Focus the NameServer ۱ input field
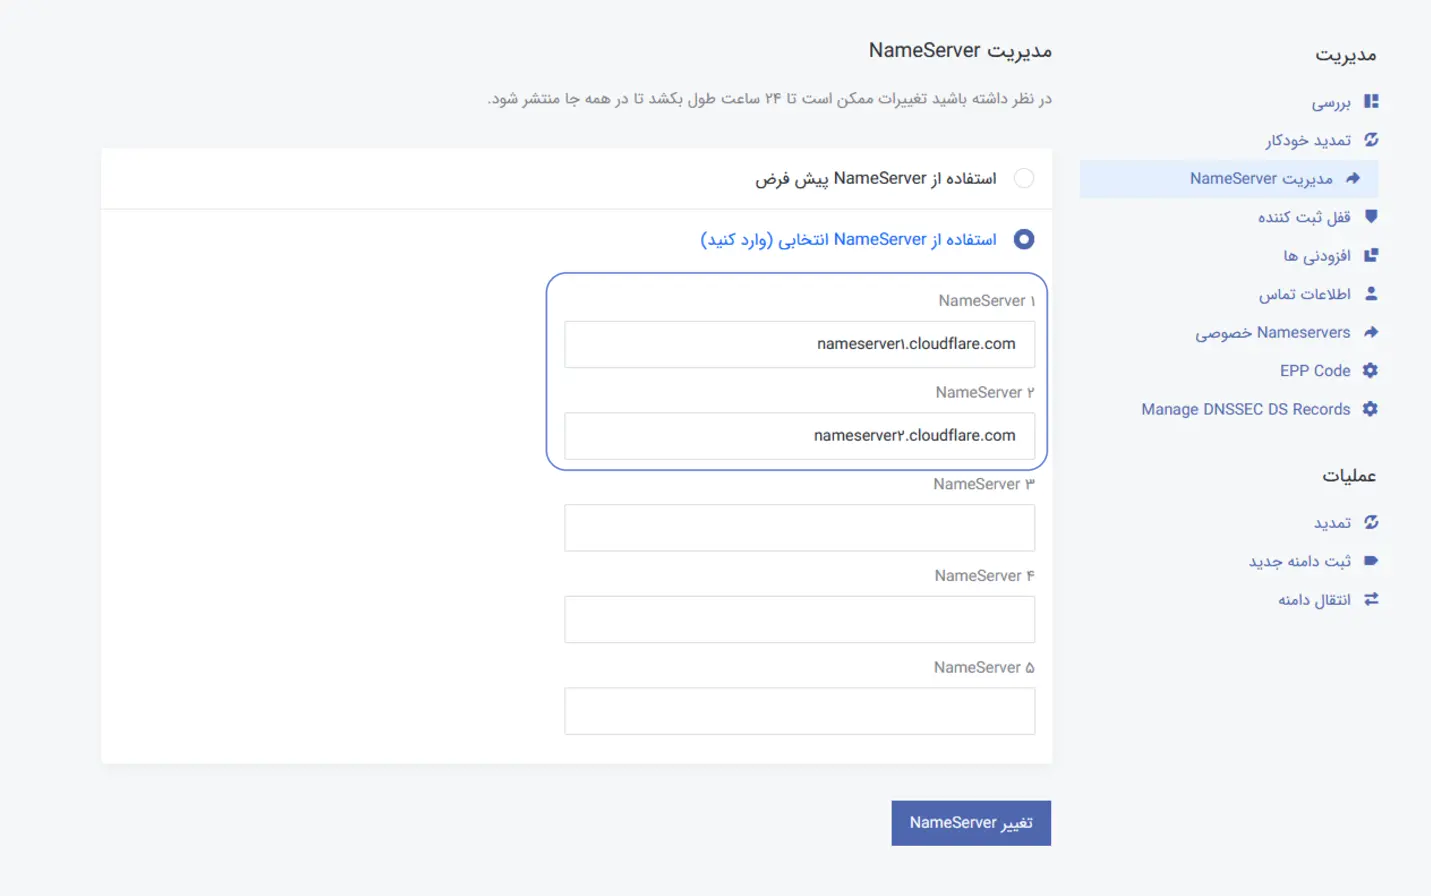Screen dimensions: 1431x896 799,344
